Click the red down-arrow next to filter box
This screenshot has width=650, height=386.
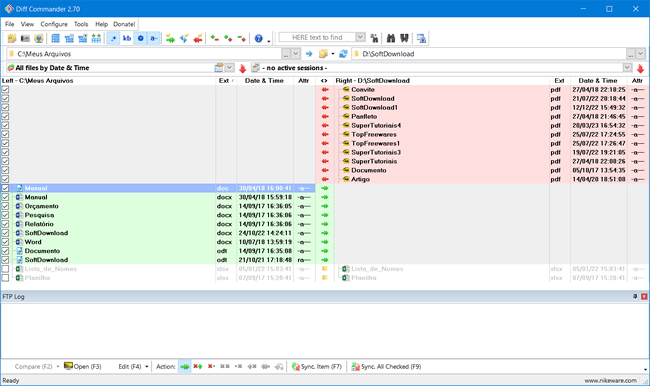coord(243,68)
